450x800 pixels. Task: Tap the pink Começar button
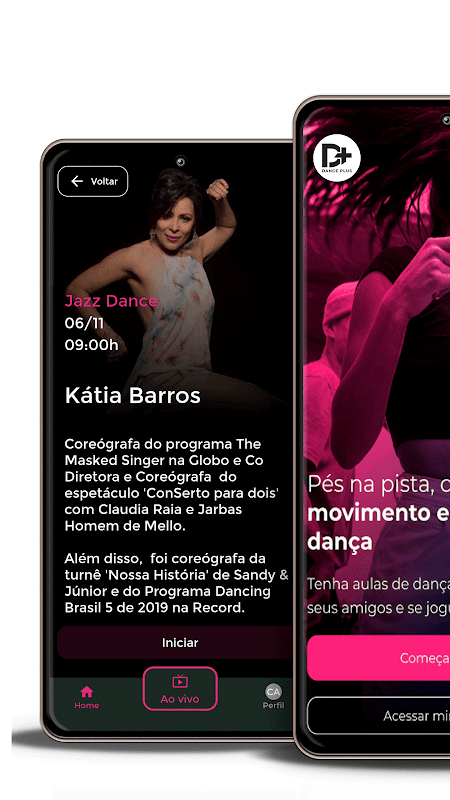point(379,658)
